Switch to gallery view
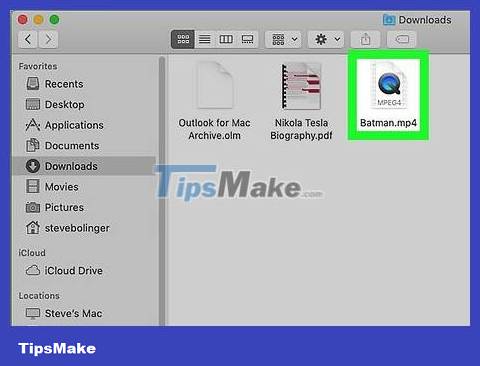Screen dimensions: 480x366 tap(247, 39)
